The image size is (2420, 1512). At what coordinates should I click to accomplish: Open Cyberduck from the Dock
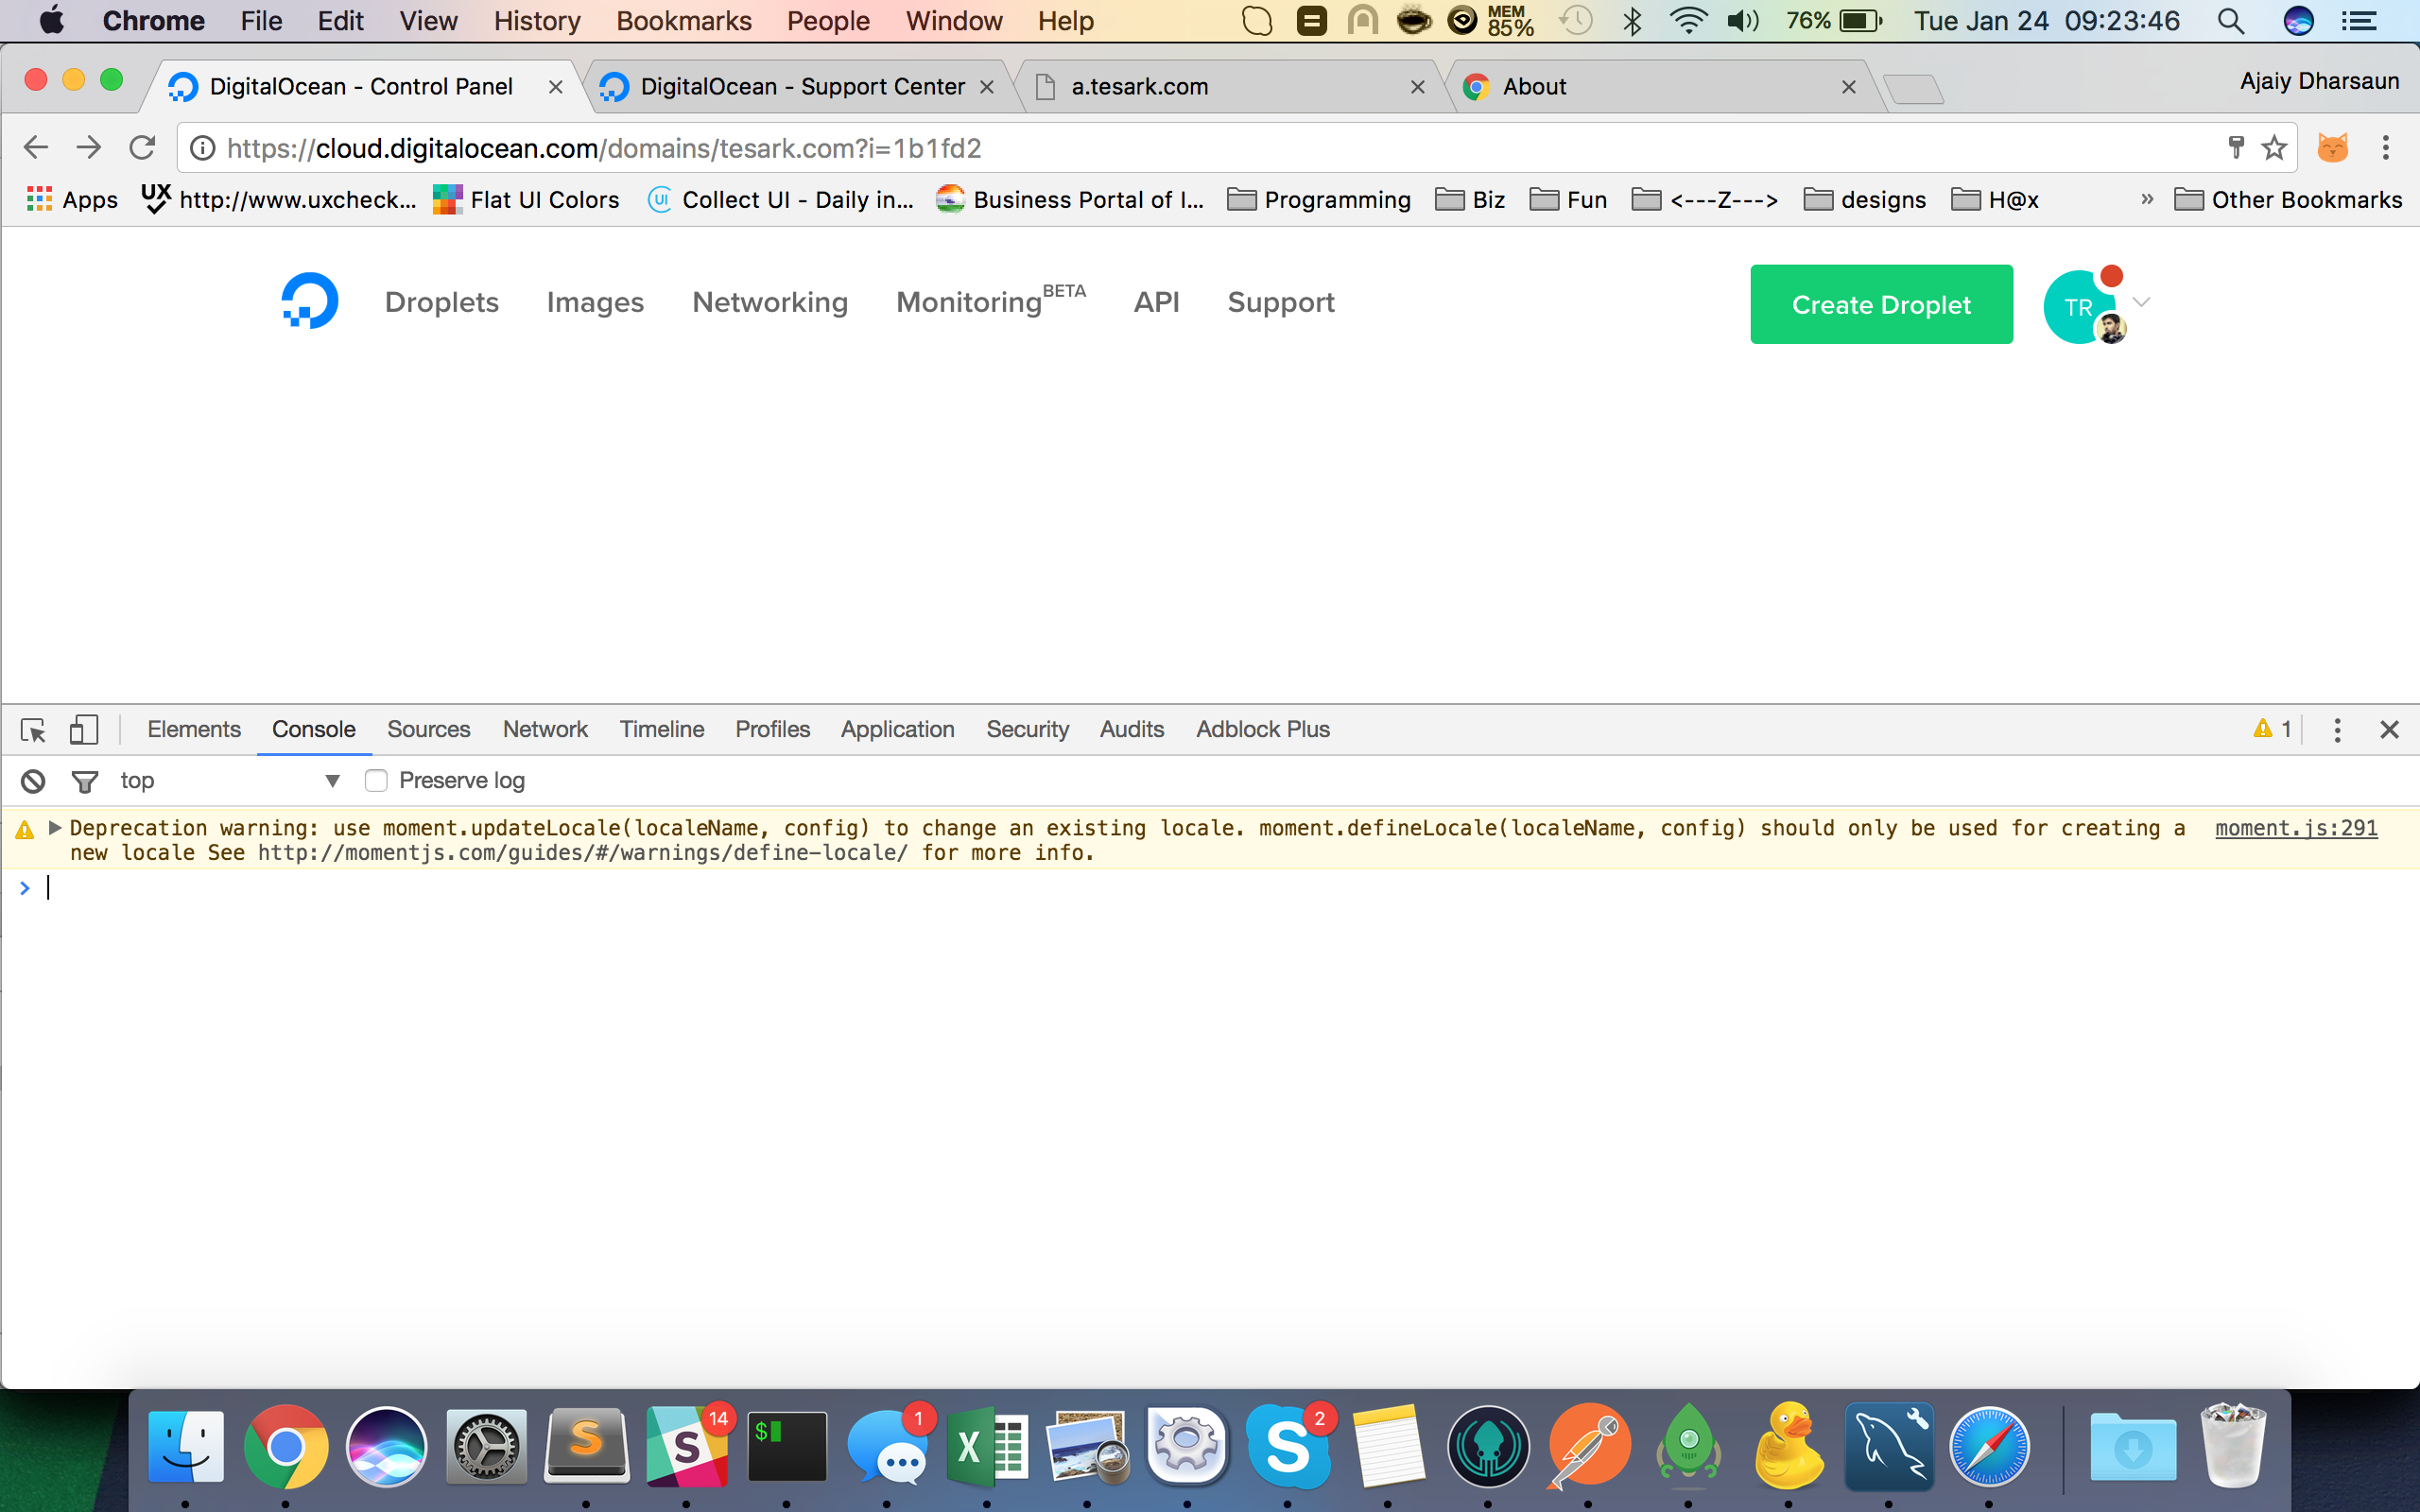(x=1789, y=1446)
